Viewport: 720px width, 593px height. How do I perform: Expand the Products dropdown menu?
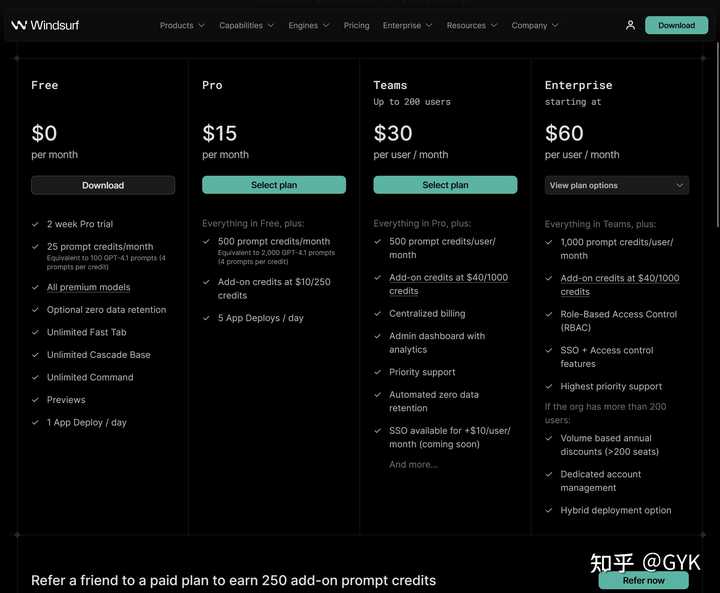coord(182,25)
